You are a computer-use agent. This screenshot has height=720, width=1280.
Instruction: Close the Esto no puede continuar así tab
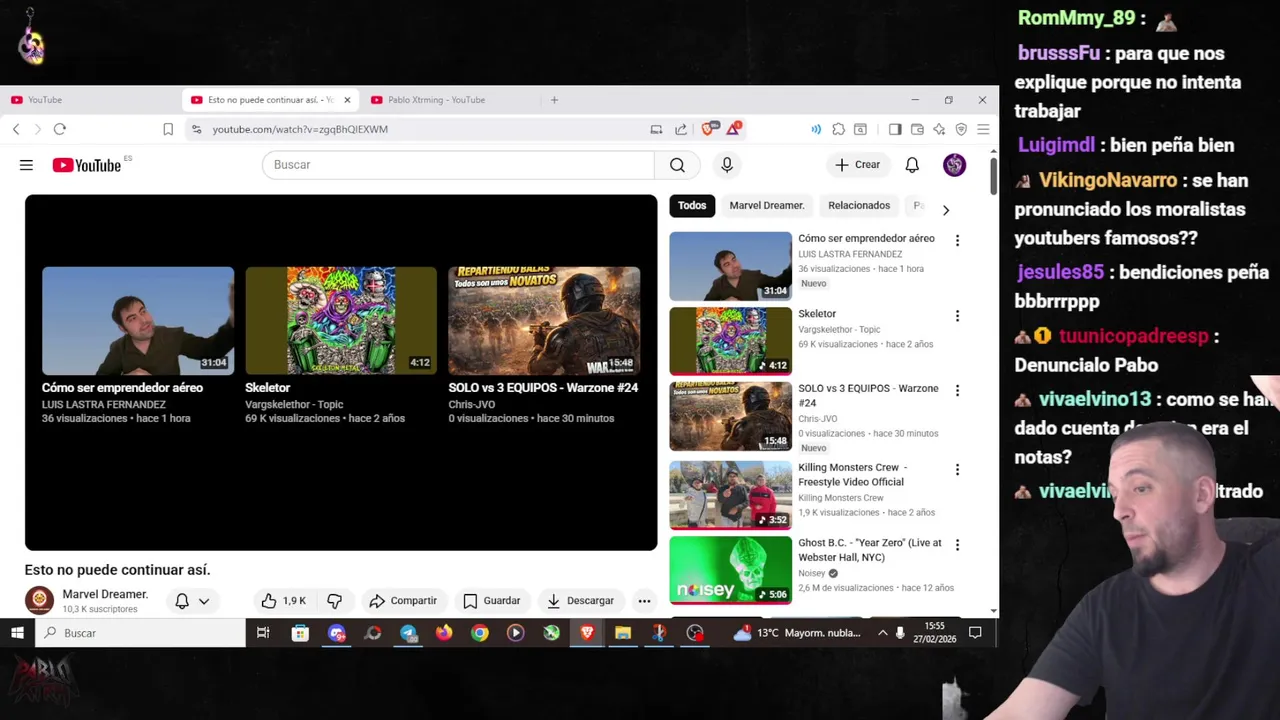tap(347, 100)
